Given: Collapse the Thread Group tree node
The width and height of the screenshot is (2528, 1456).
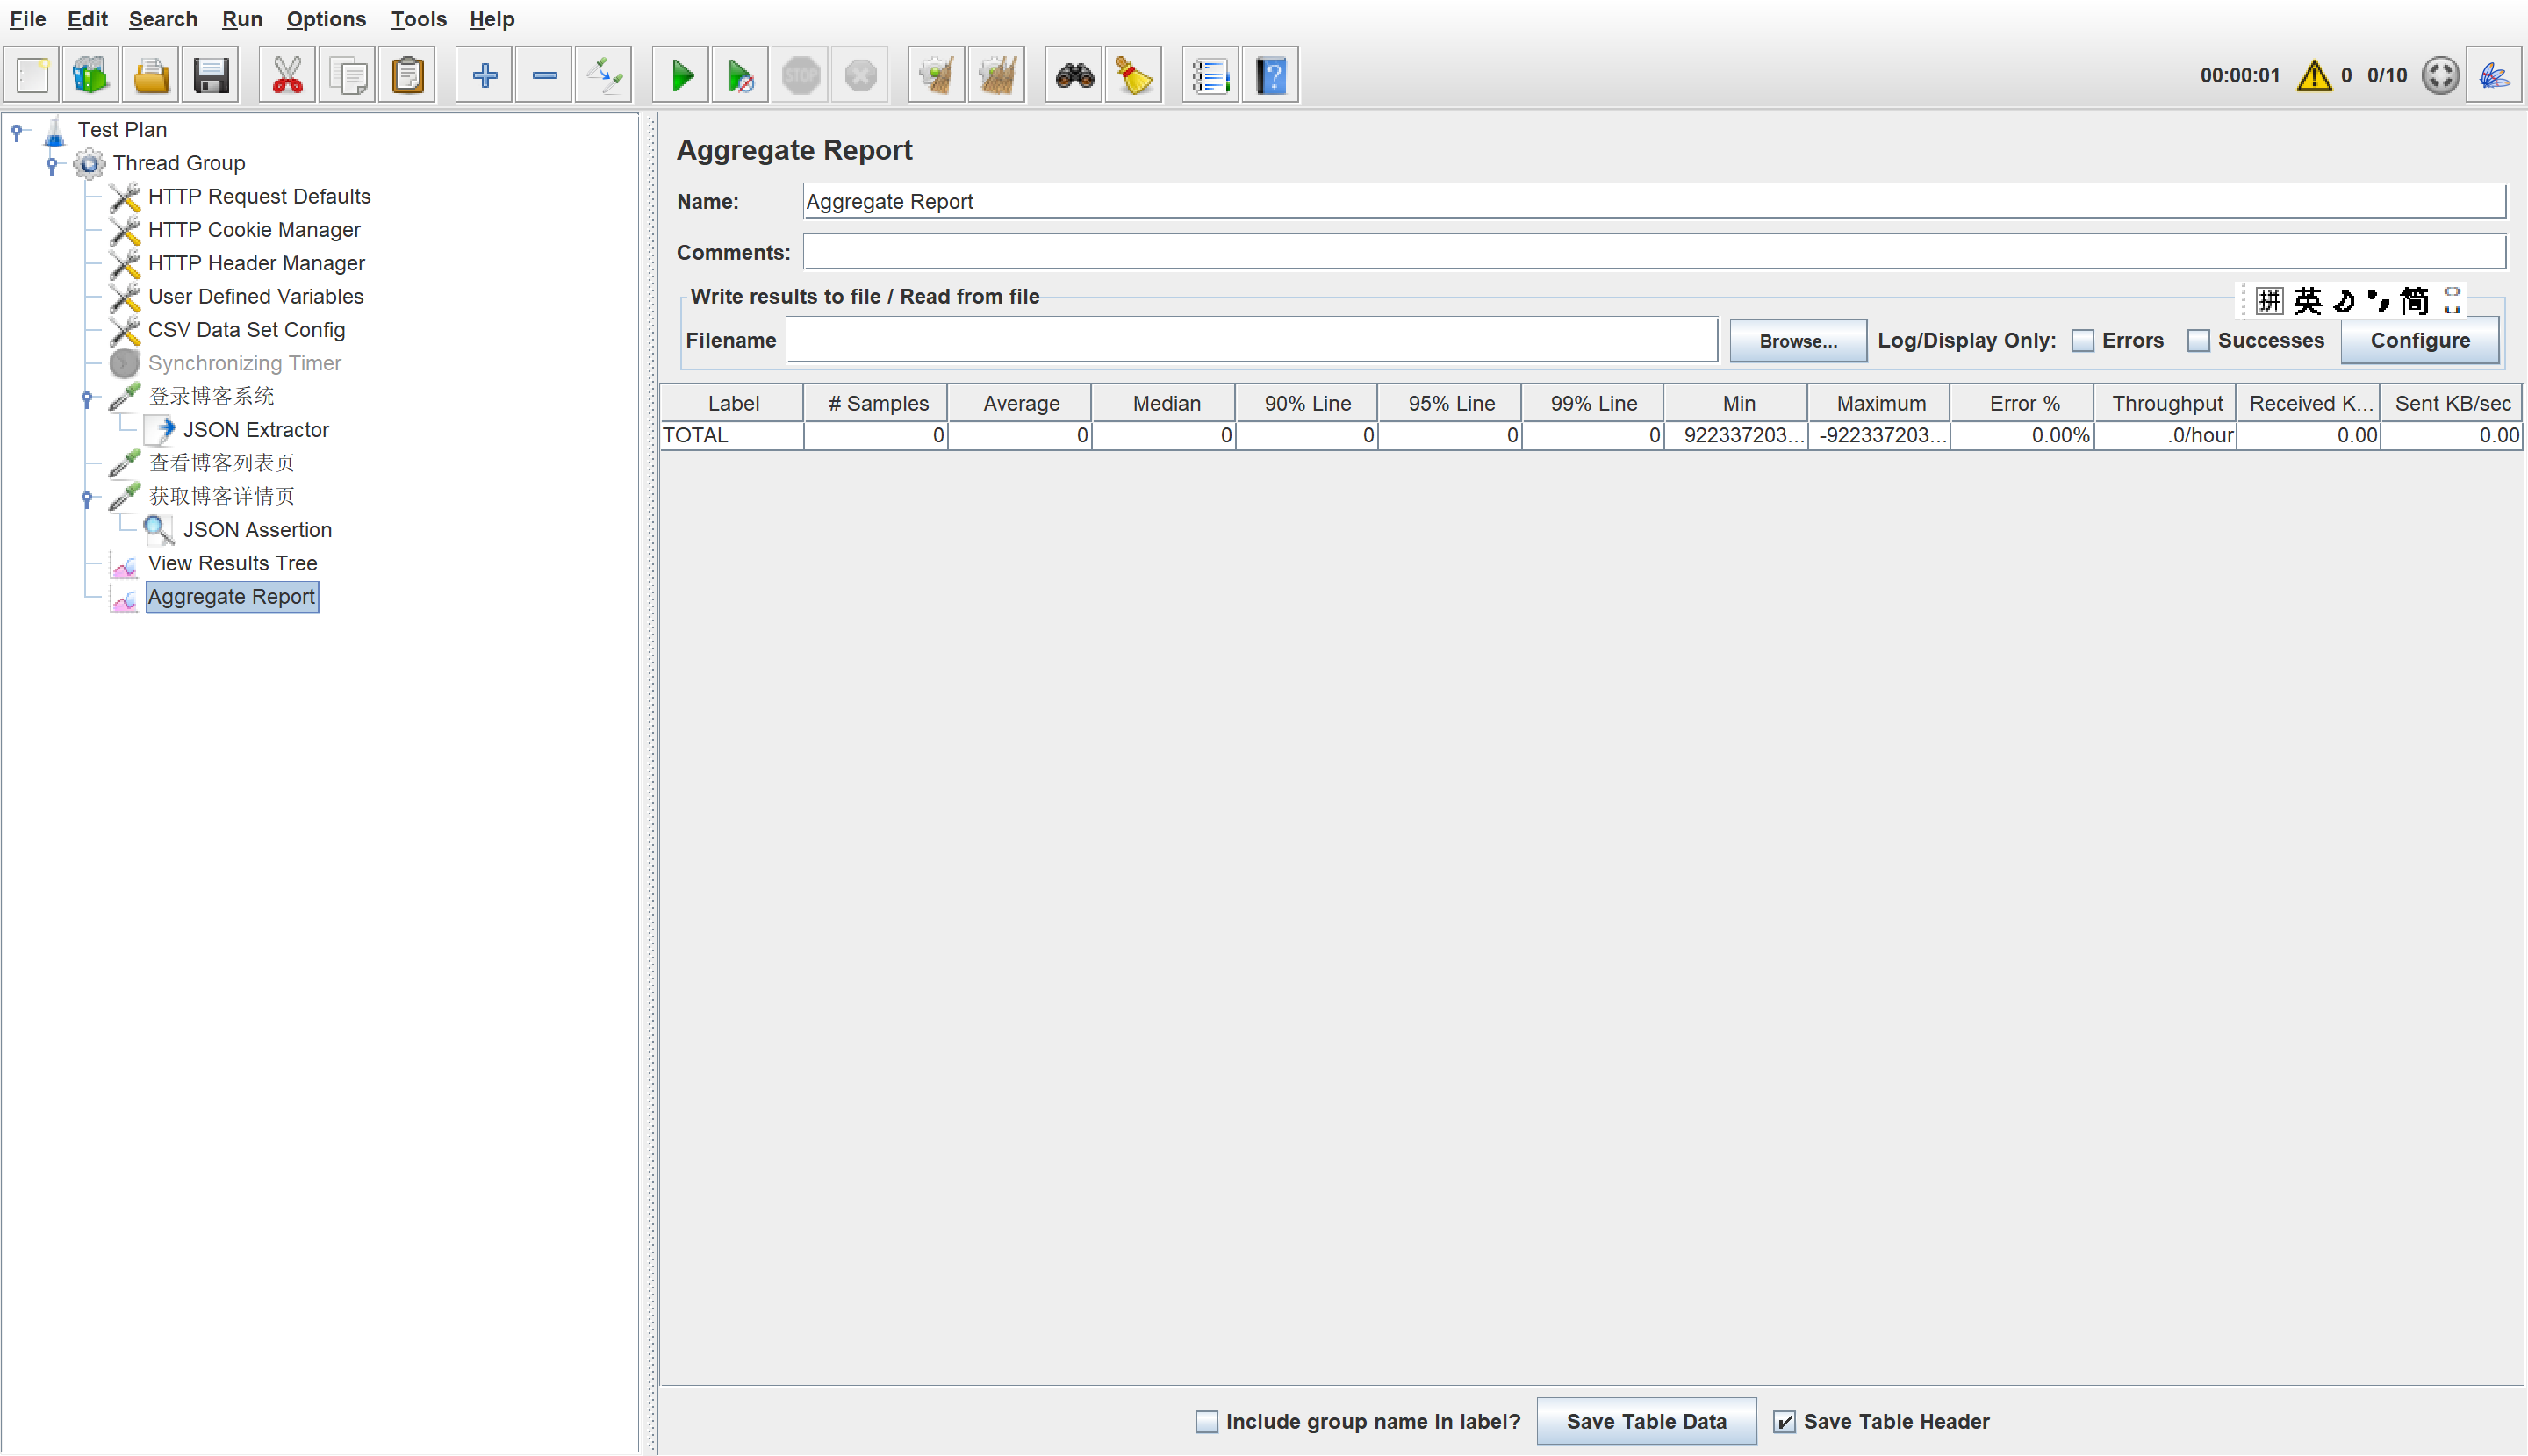Looking at the screenshot, I should coord(52,164).
